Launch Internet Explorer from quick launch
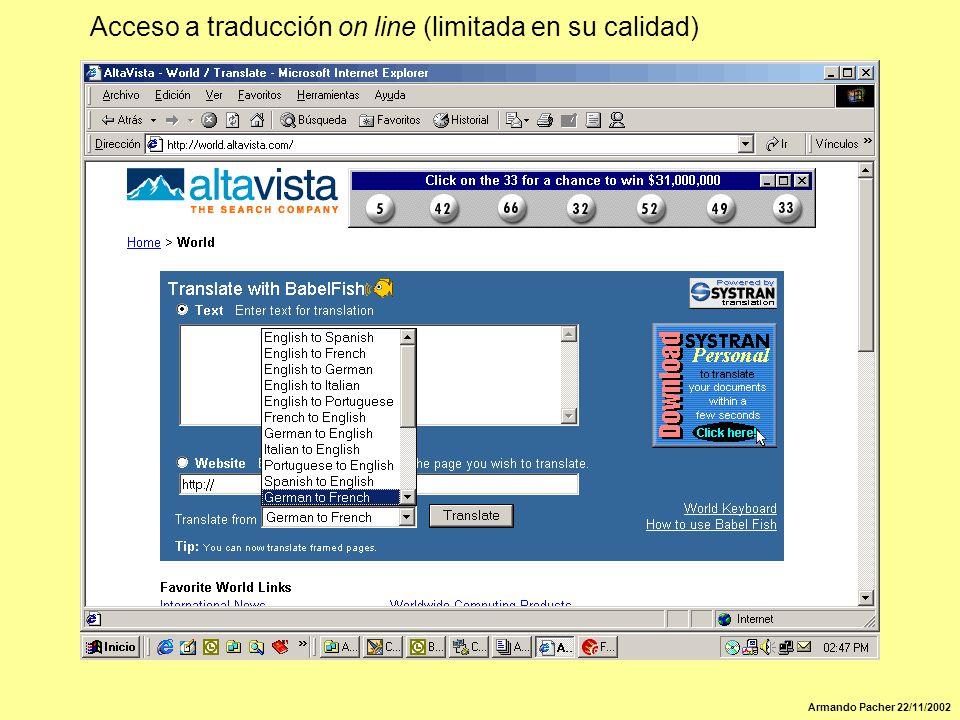The image size is (960, 720). [165, 647]
